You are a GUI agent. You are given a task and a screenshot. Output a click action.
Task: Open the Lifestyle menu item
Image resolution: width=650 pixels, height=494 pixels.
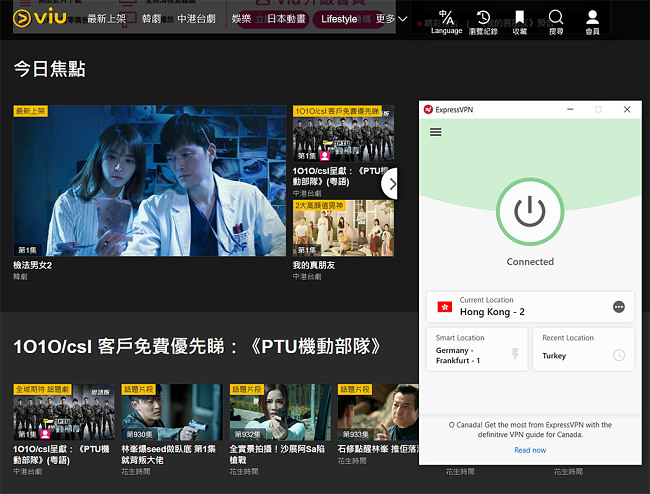tap(339, 19)
